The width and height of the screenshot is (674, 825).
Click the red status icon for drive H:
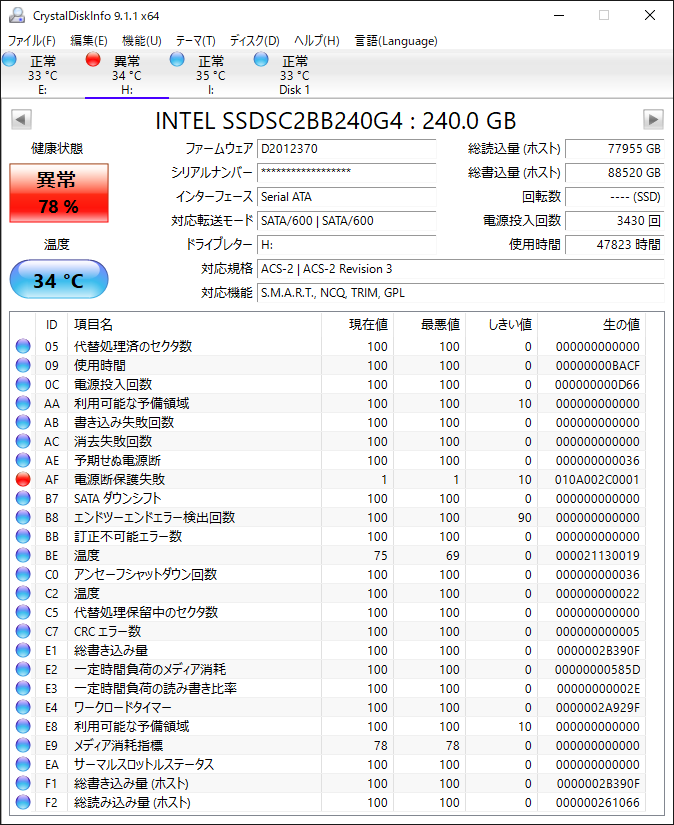(94, 60)
